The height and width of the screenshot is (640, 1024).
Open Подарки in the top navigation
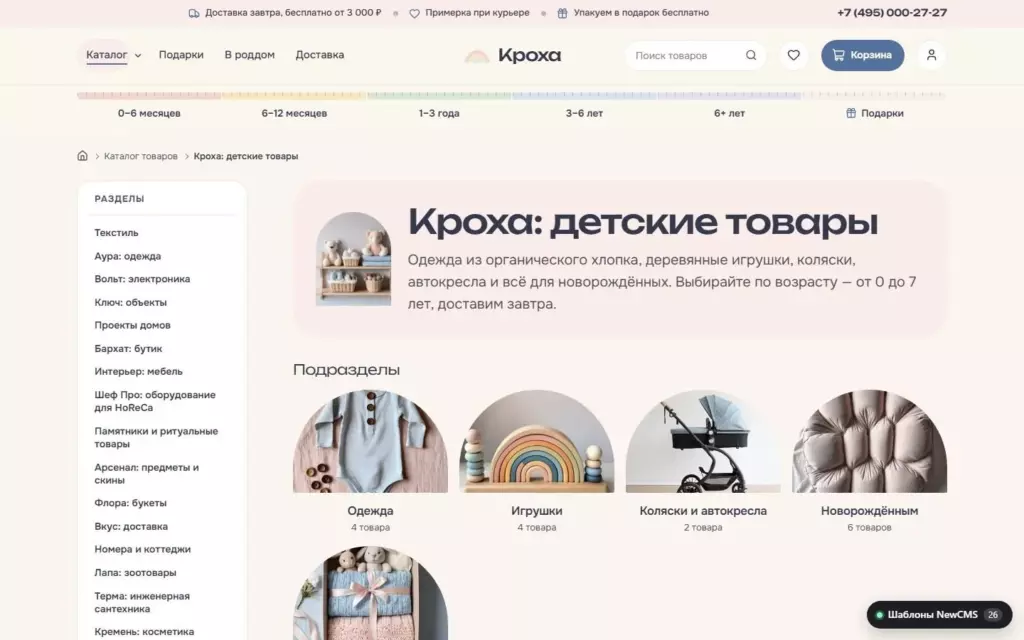(x=181, y=55)
